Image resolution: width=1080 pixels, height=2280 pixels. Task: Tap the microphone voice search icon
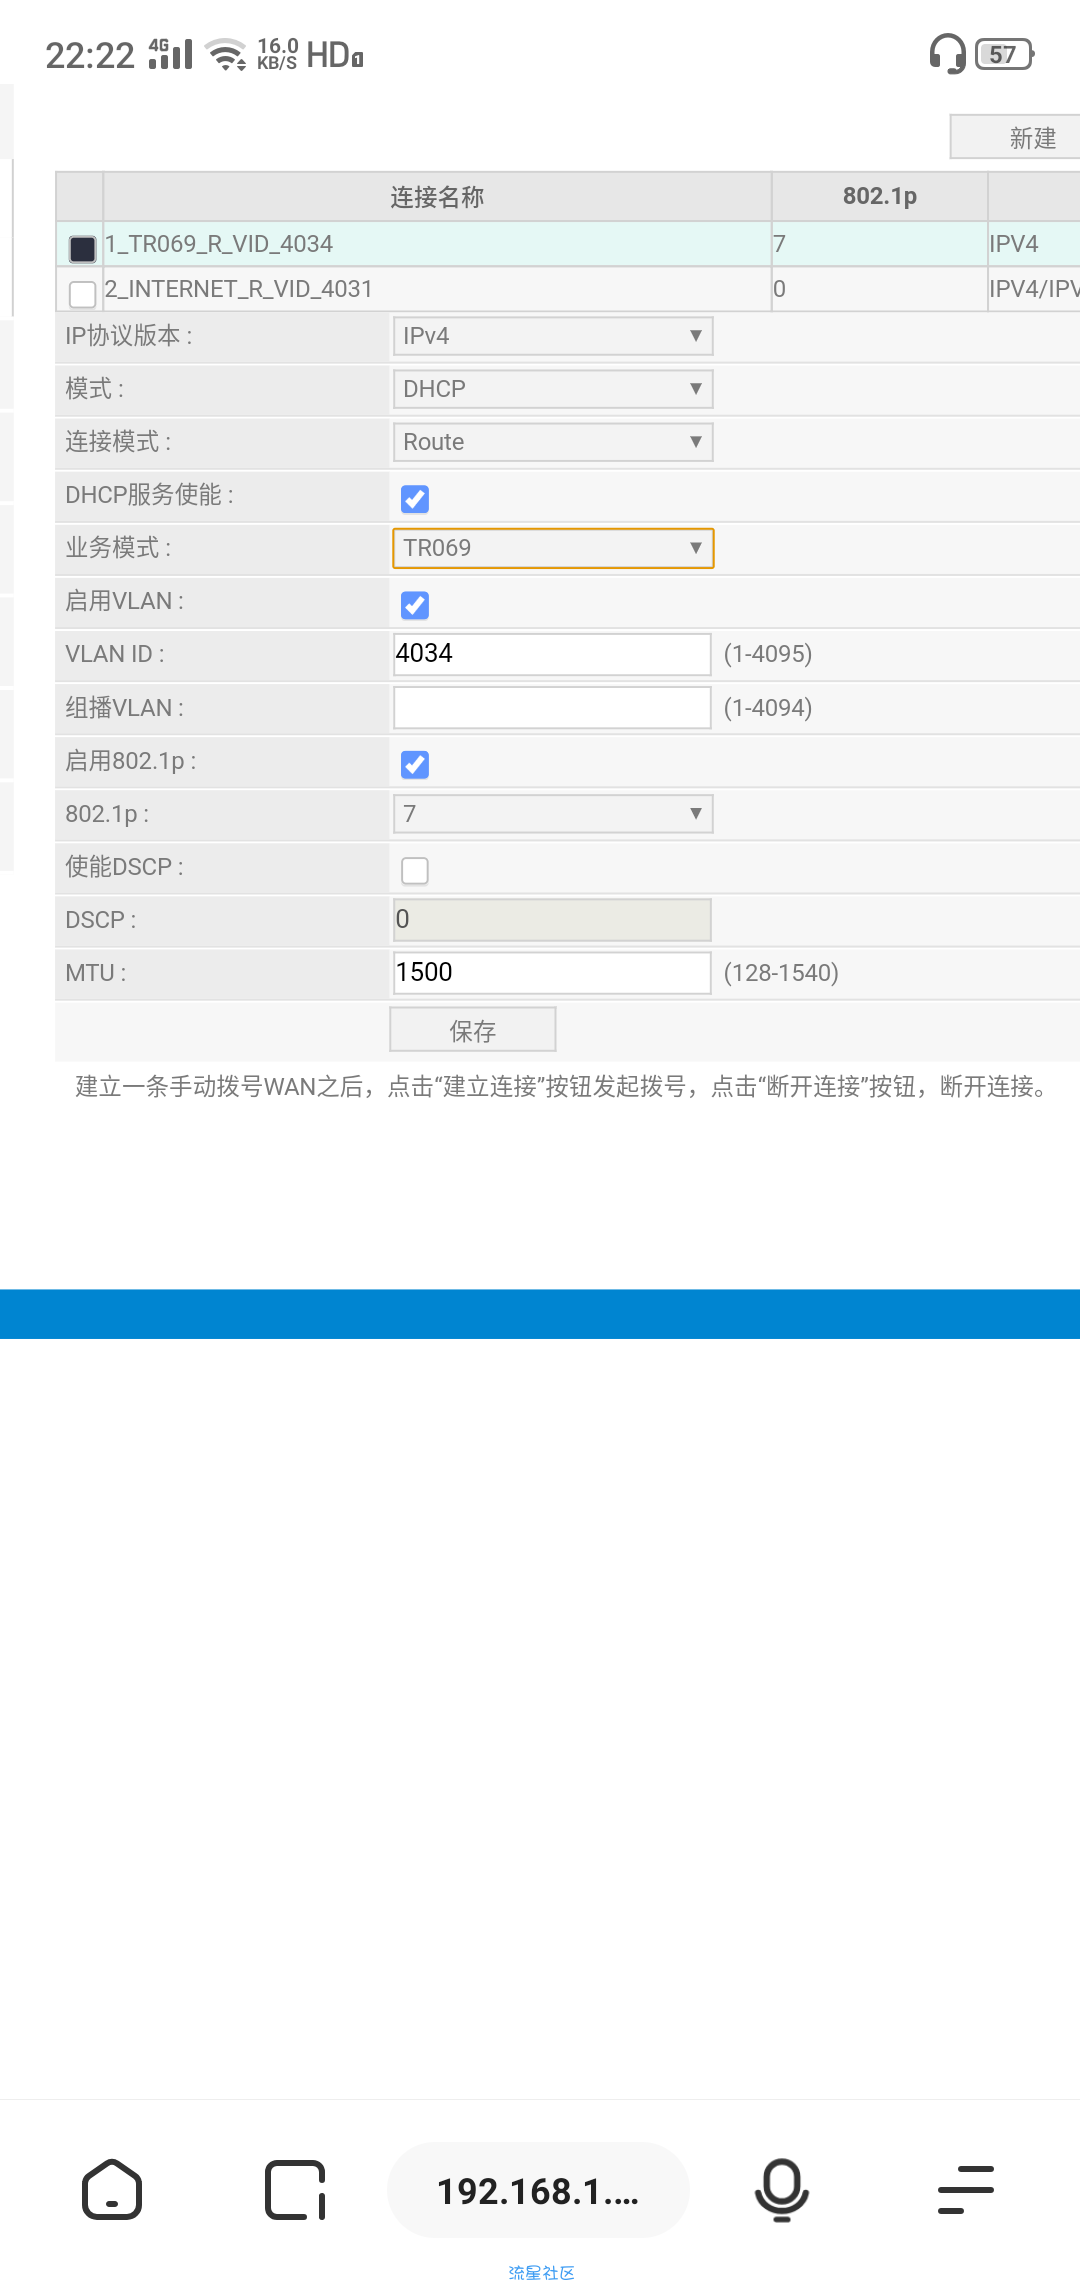click(x=781, y=2190)
